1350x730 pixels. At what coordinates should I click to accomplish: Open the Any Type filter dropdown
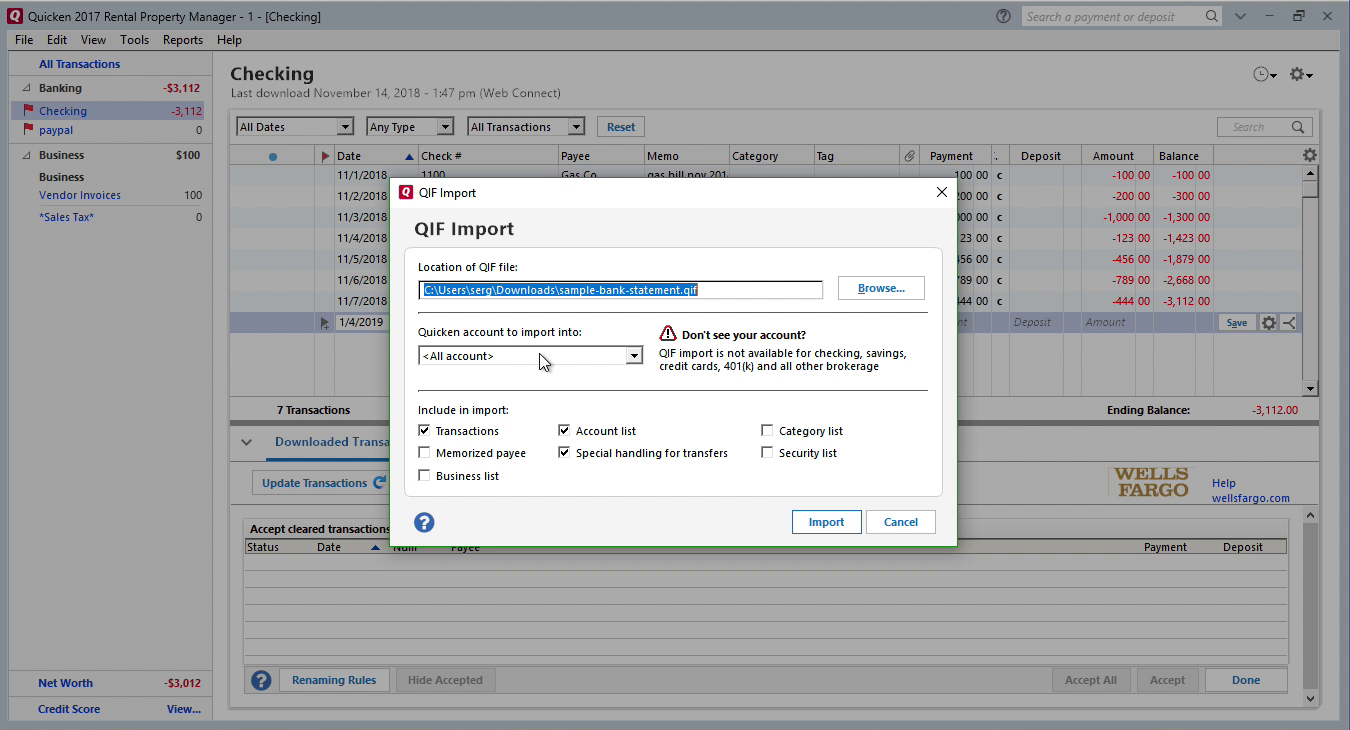tap(410, 127)
